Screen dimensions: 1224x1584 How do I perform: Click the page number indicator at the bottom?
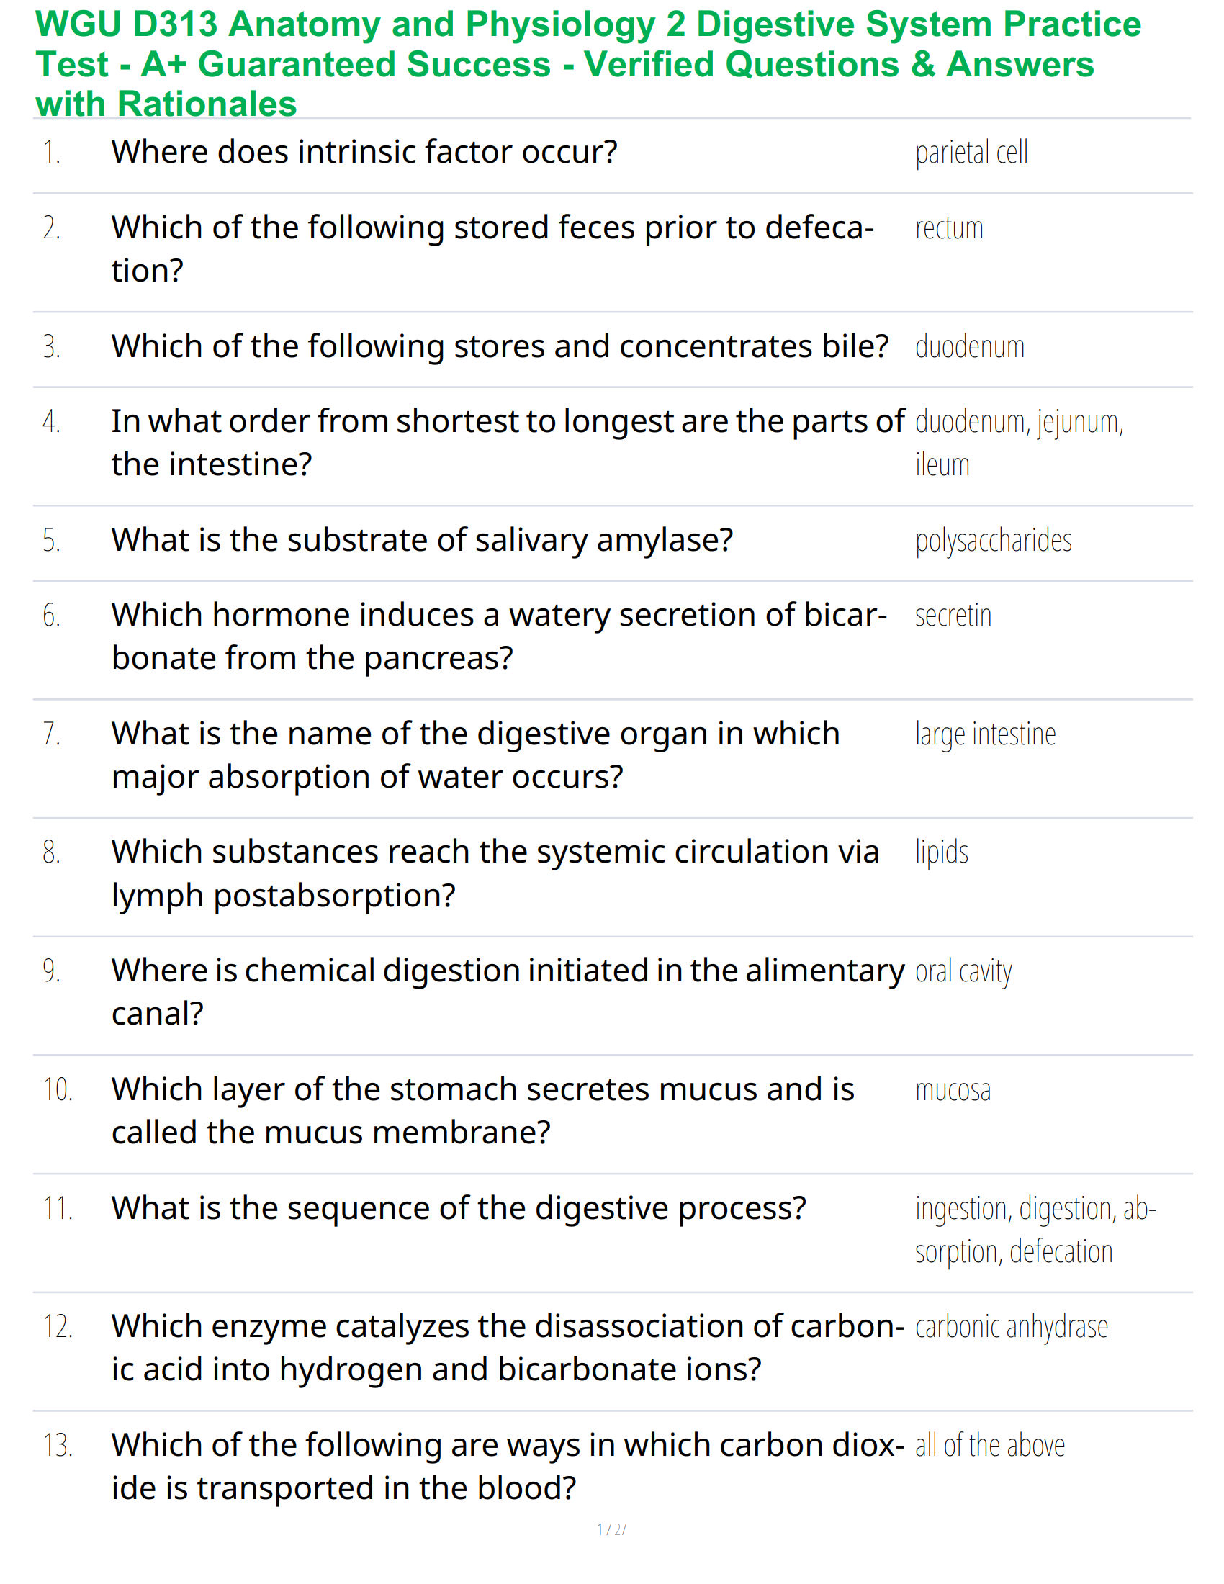(x=611, y=1529)
